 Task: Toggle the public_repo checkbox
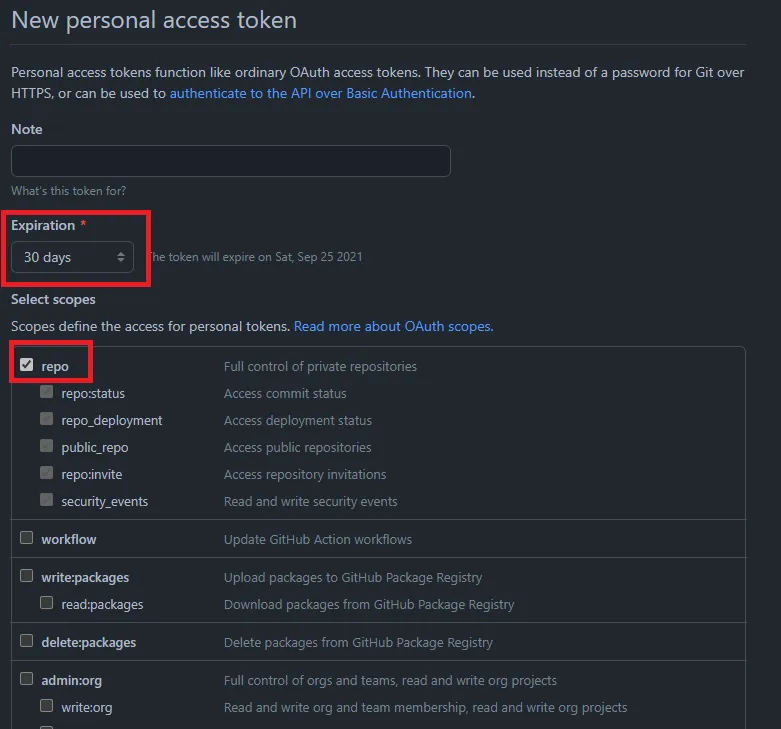pos(47,446)
